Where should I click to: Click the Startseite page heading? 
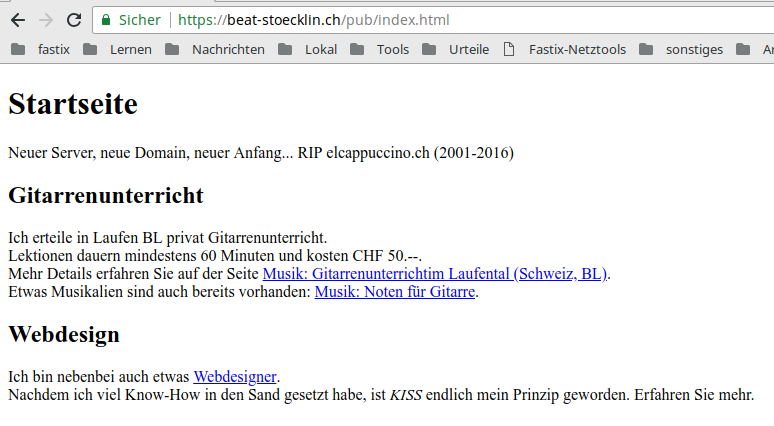coord(73,103)
